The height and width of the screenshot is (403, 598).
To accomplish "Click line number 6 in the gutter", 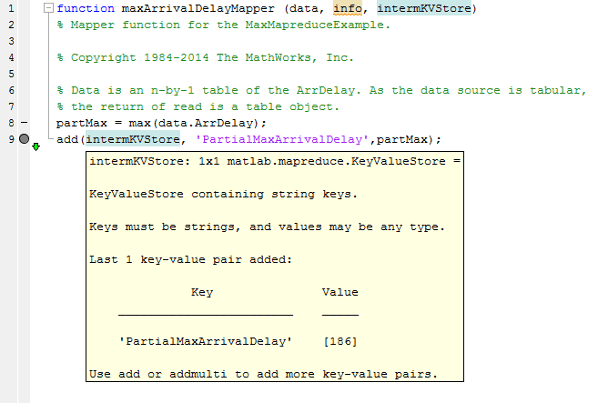I will (11, 90).
